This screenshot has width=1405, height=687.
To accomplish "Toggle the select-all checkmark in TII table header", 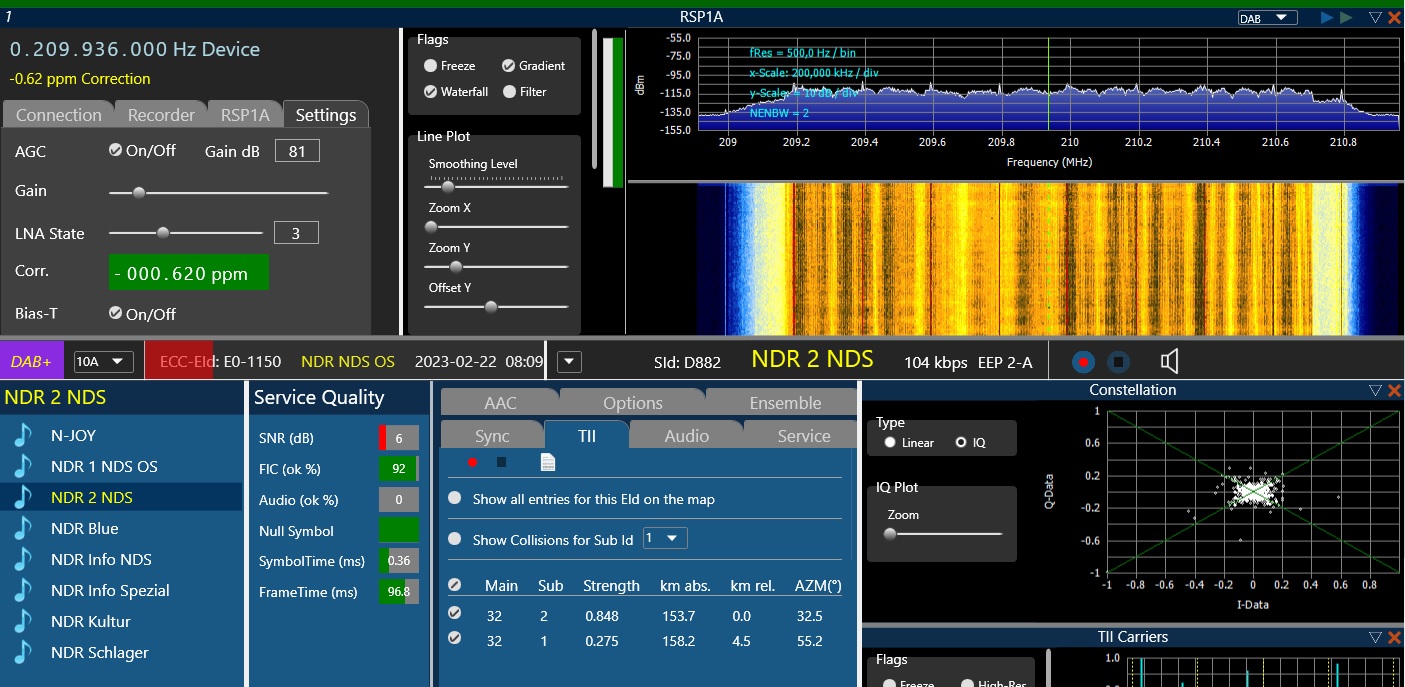I will [455, 584].
